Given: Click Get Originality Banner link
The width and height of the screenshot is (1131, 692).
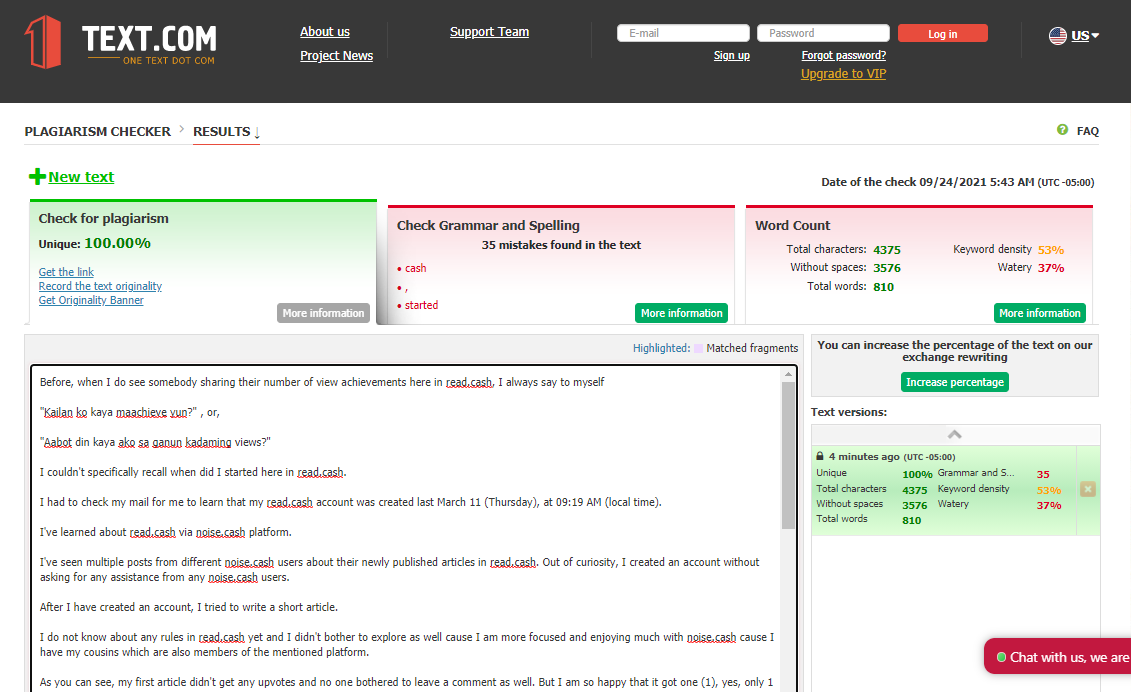Looking at the screenshot, I should tap(91, 300).
